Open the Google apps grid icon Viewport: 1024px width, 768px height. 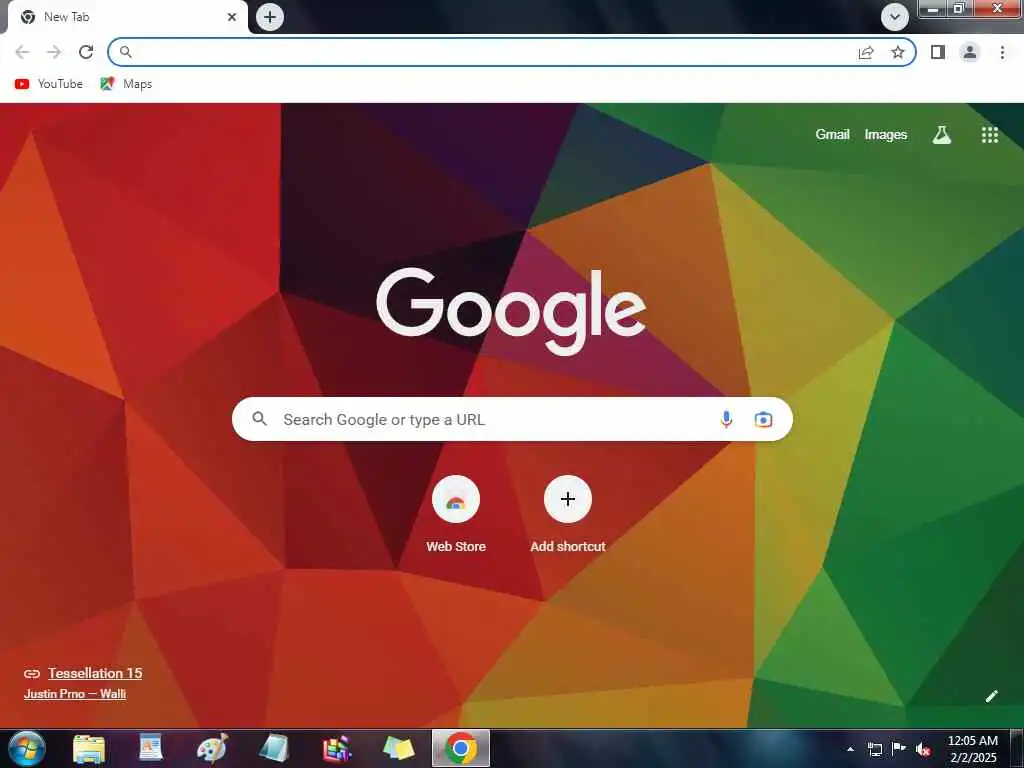coord(989,135)
